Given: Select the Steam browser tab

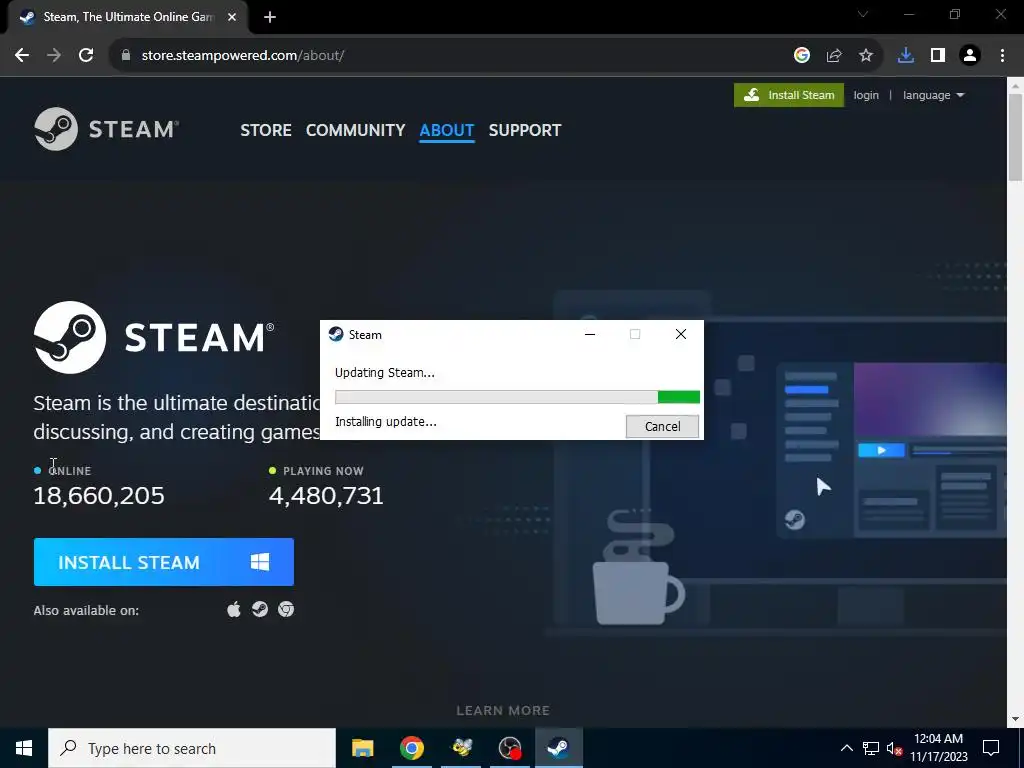Looking at the screenshot, I should (x=127, y=17).
